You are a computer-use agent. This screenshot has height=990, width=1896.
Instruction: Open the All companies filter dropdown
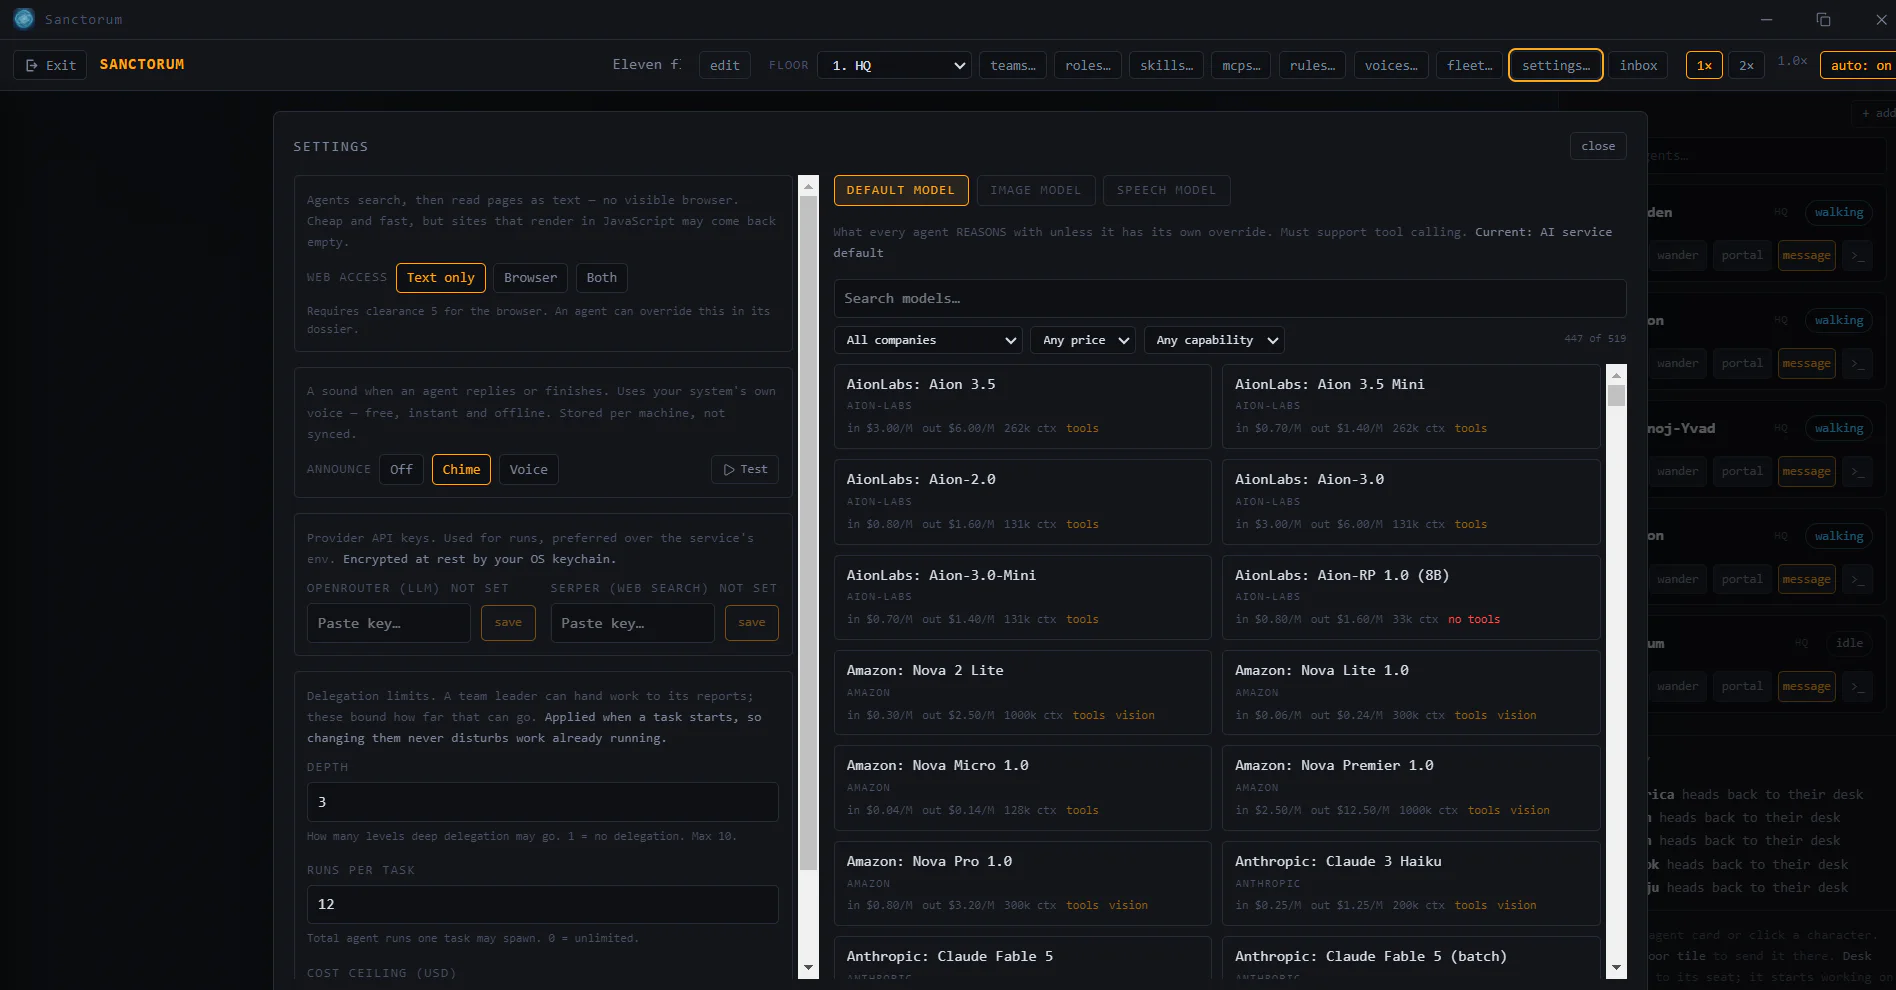click(928, 340)
